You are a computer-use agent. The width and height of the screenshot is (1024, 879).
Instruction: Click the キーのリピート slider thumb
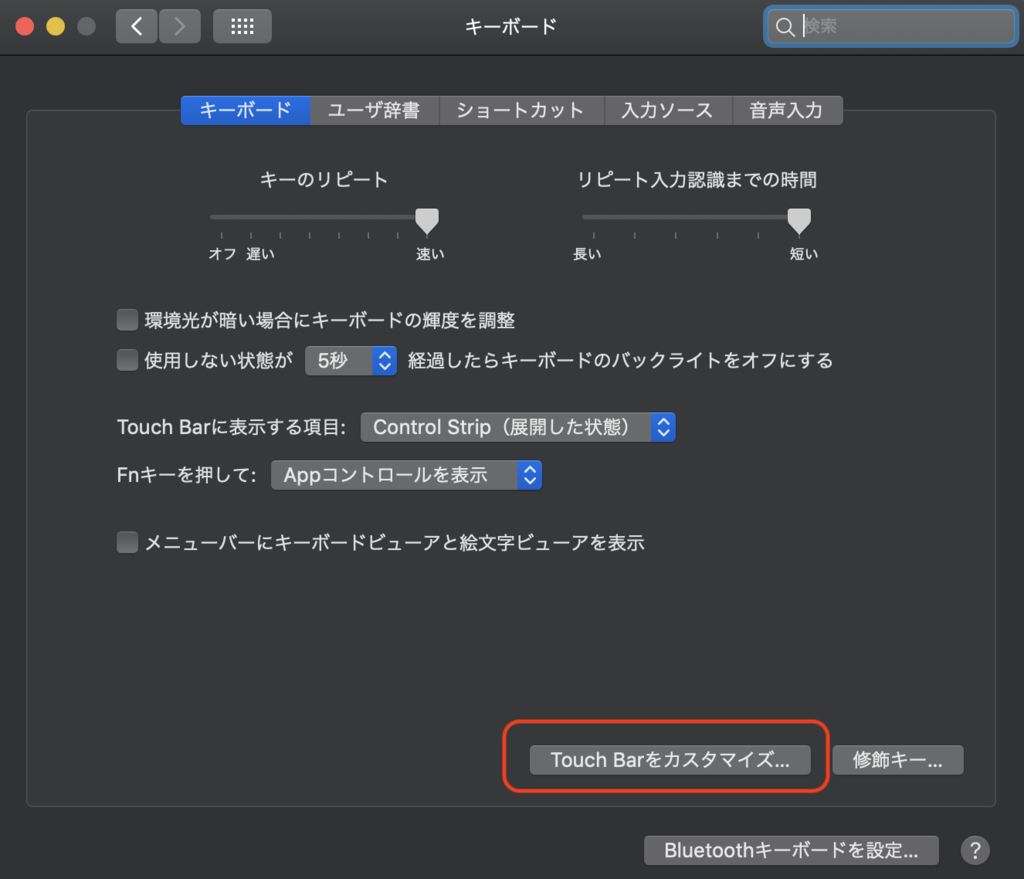pos(427,221)
